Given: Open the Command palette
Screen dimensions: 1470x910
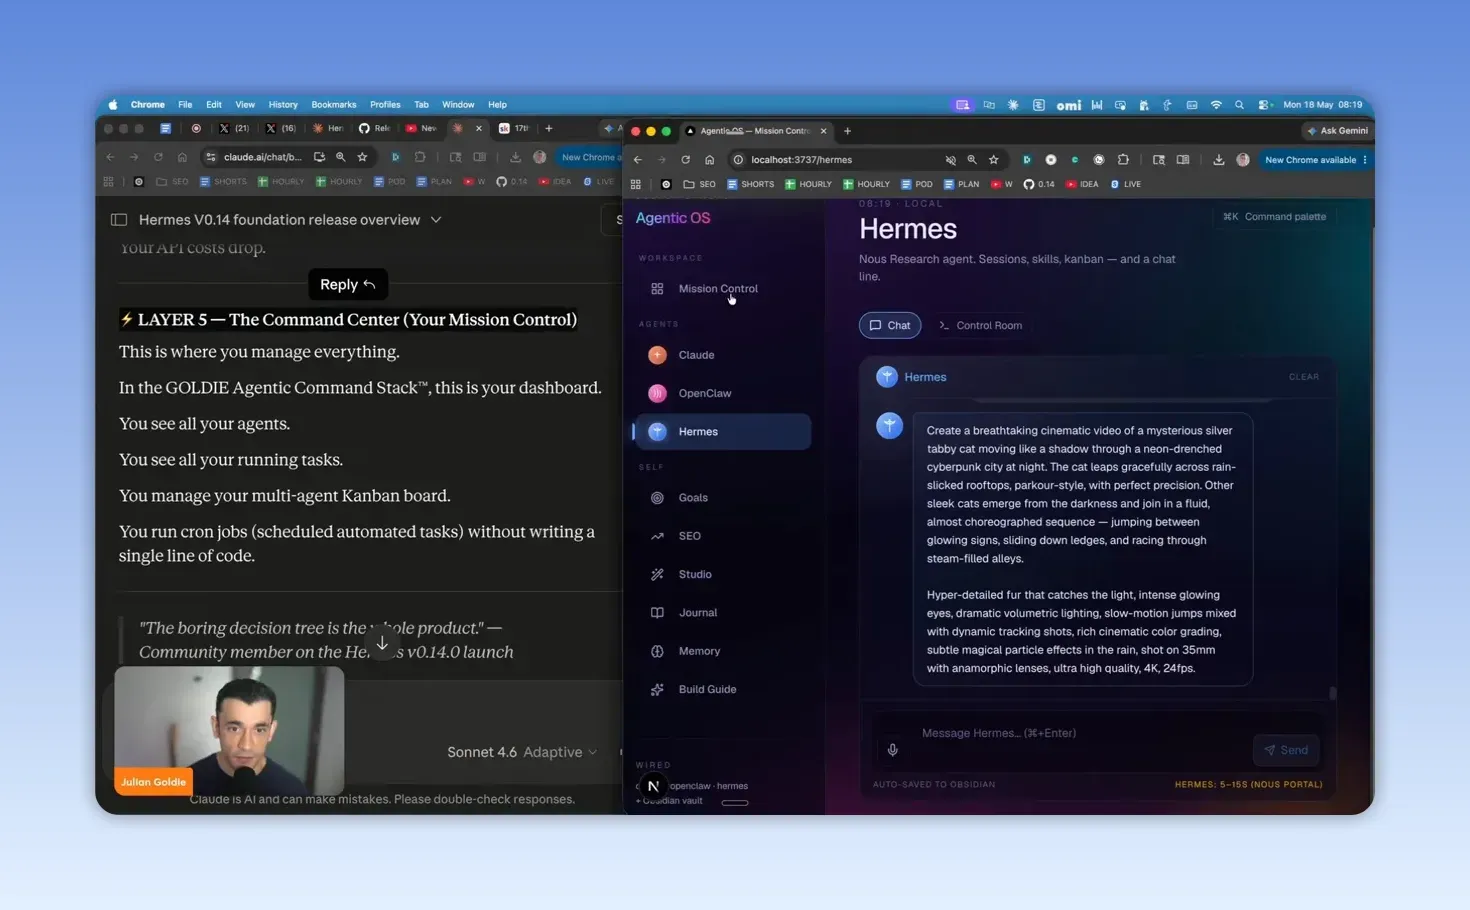Looking at the screenshot, I should [x=1274, y=217].
